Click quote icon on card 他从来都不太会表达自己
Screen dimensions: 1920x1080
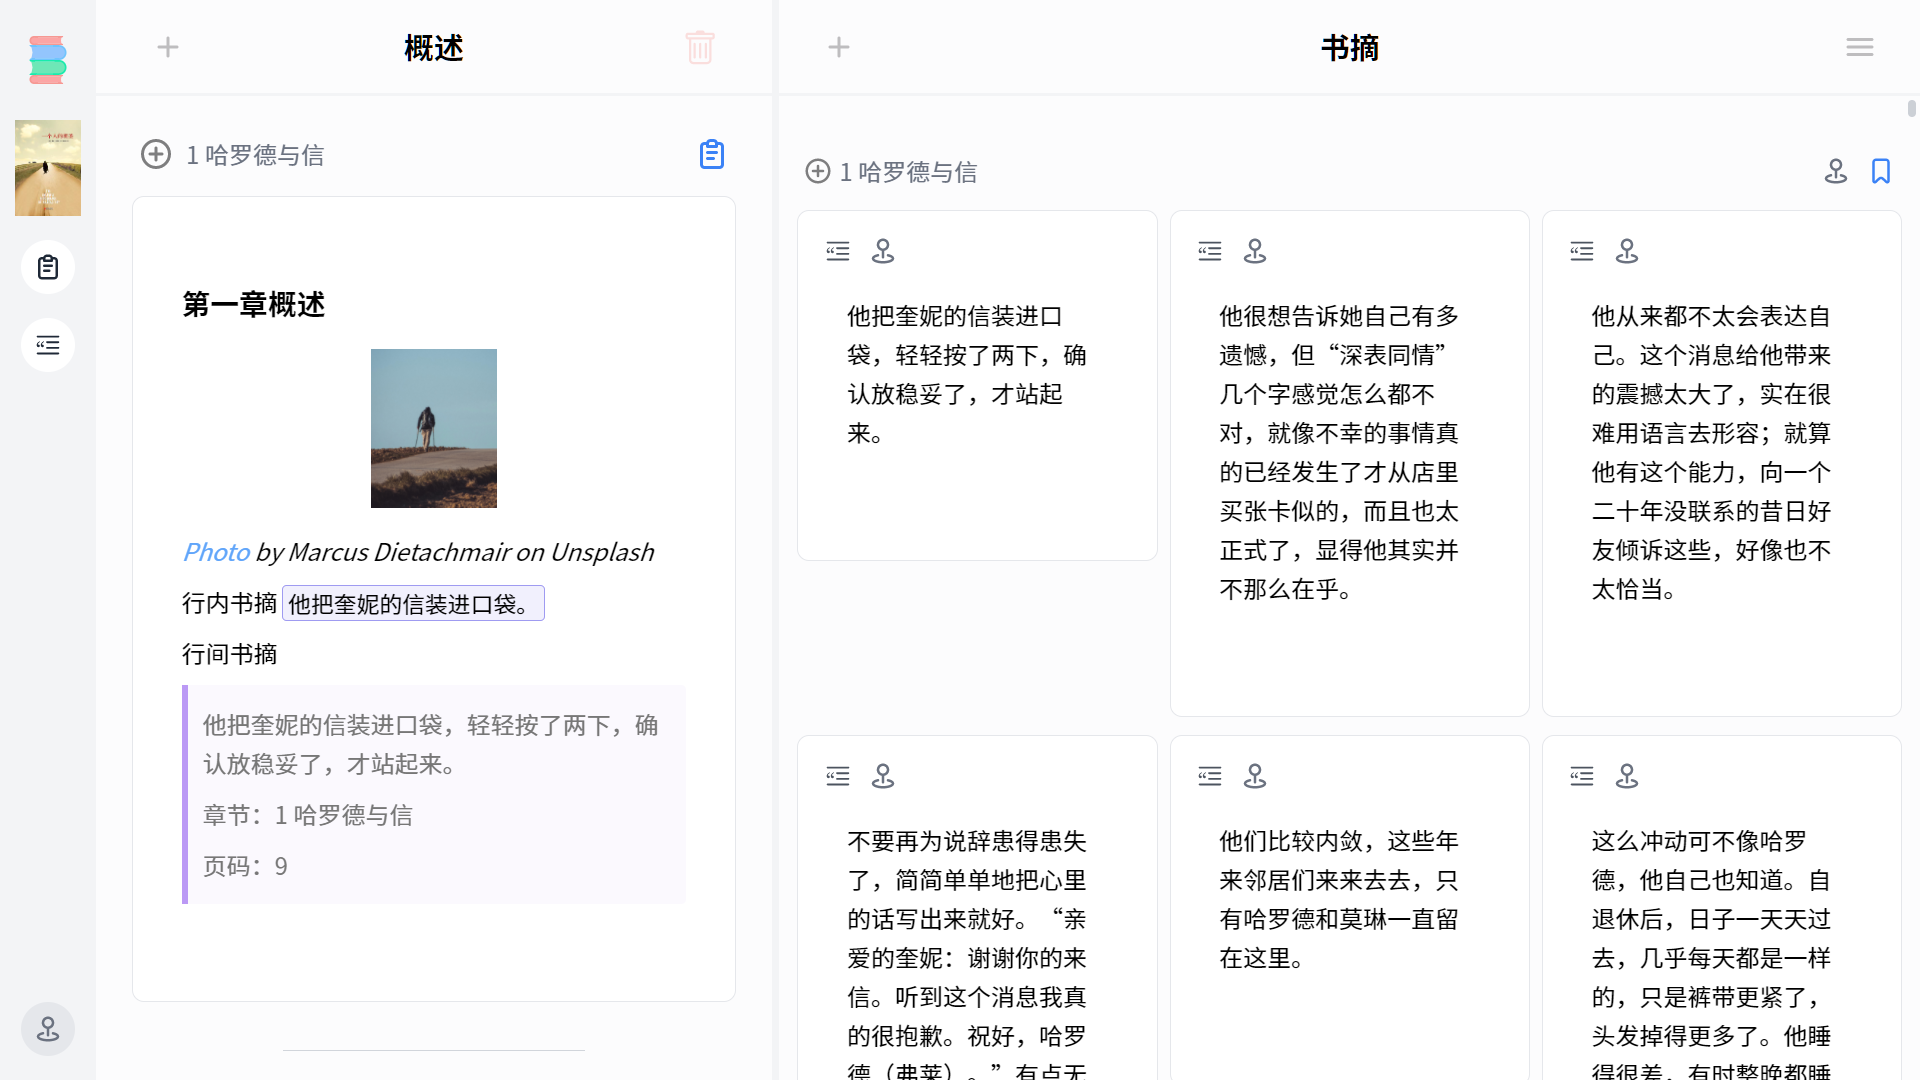[1582, 251]
